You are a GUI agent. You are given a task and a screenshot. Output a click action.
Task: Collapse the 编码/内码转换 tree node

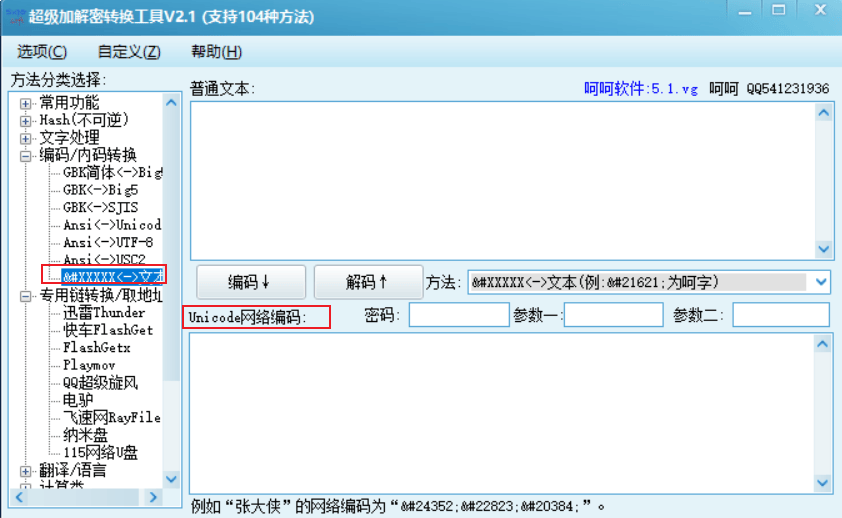[25, 156]
